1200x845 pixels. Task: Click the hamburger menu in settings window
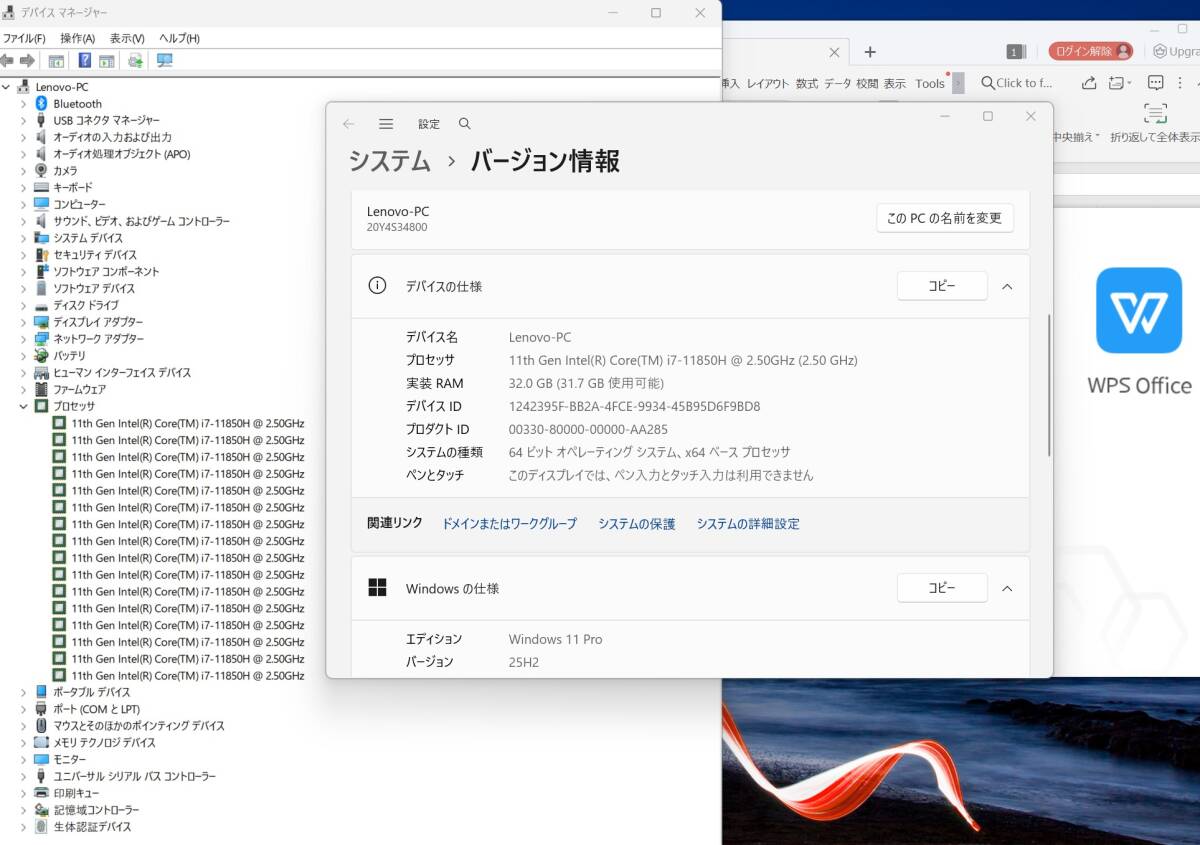coord(386,123)
